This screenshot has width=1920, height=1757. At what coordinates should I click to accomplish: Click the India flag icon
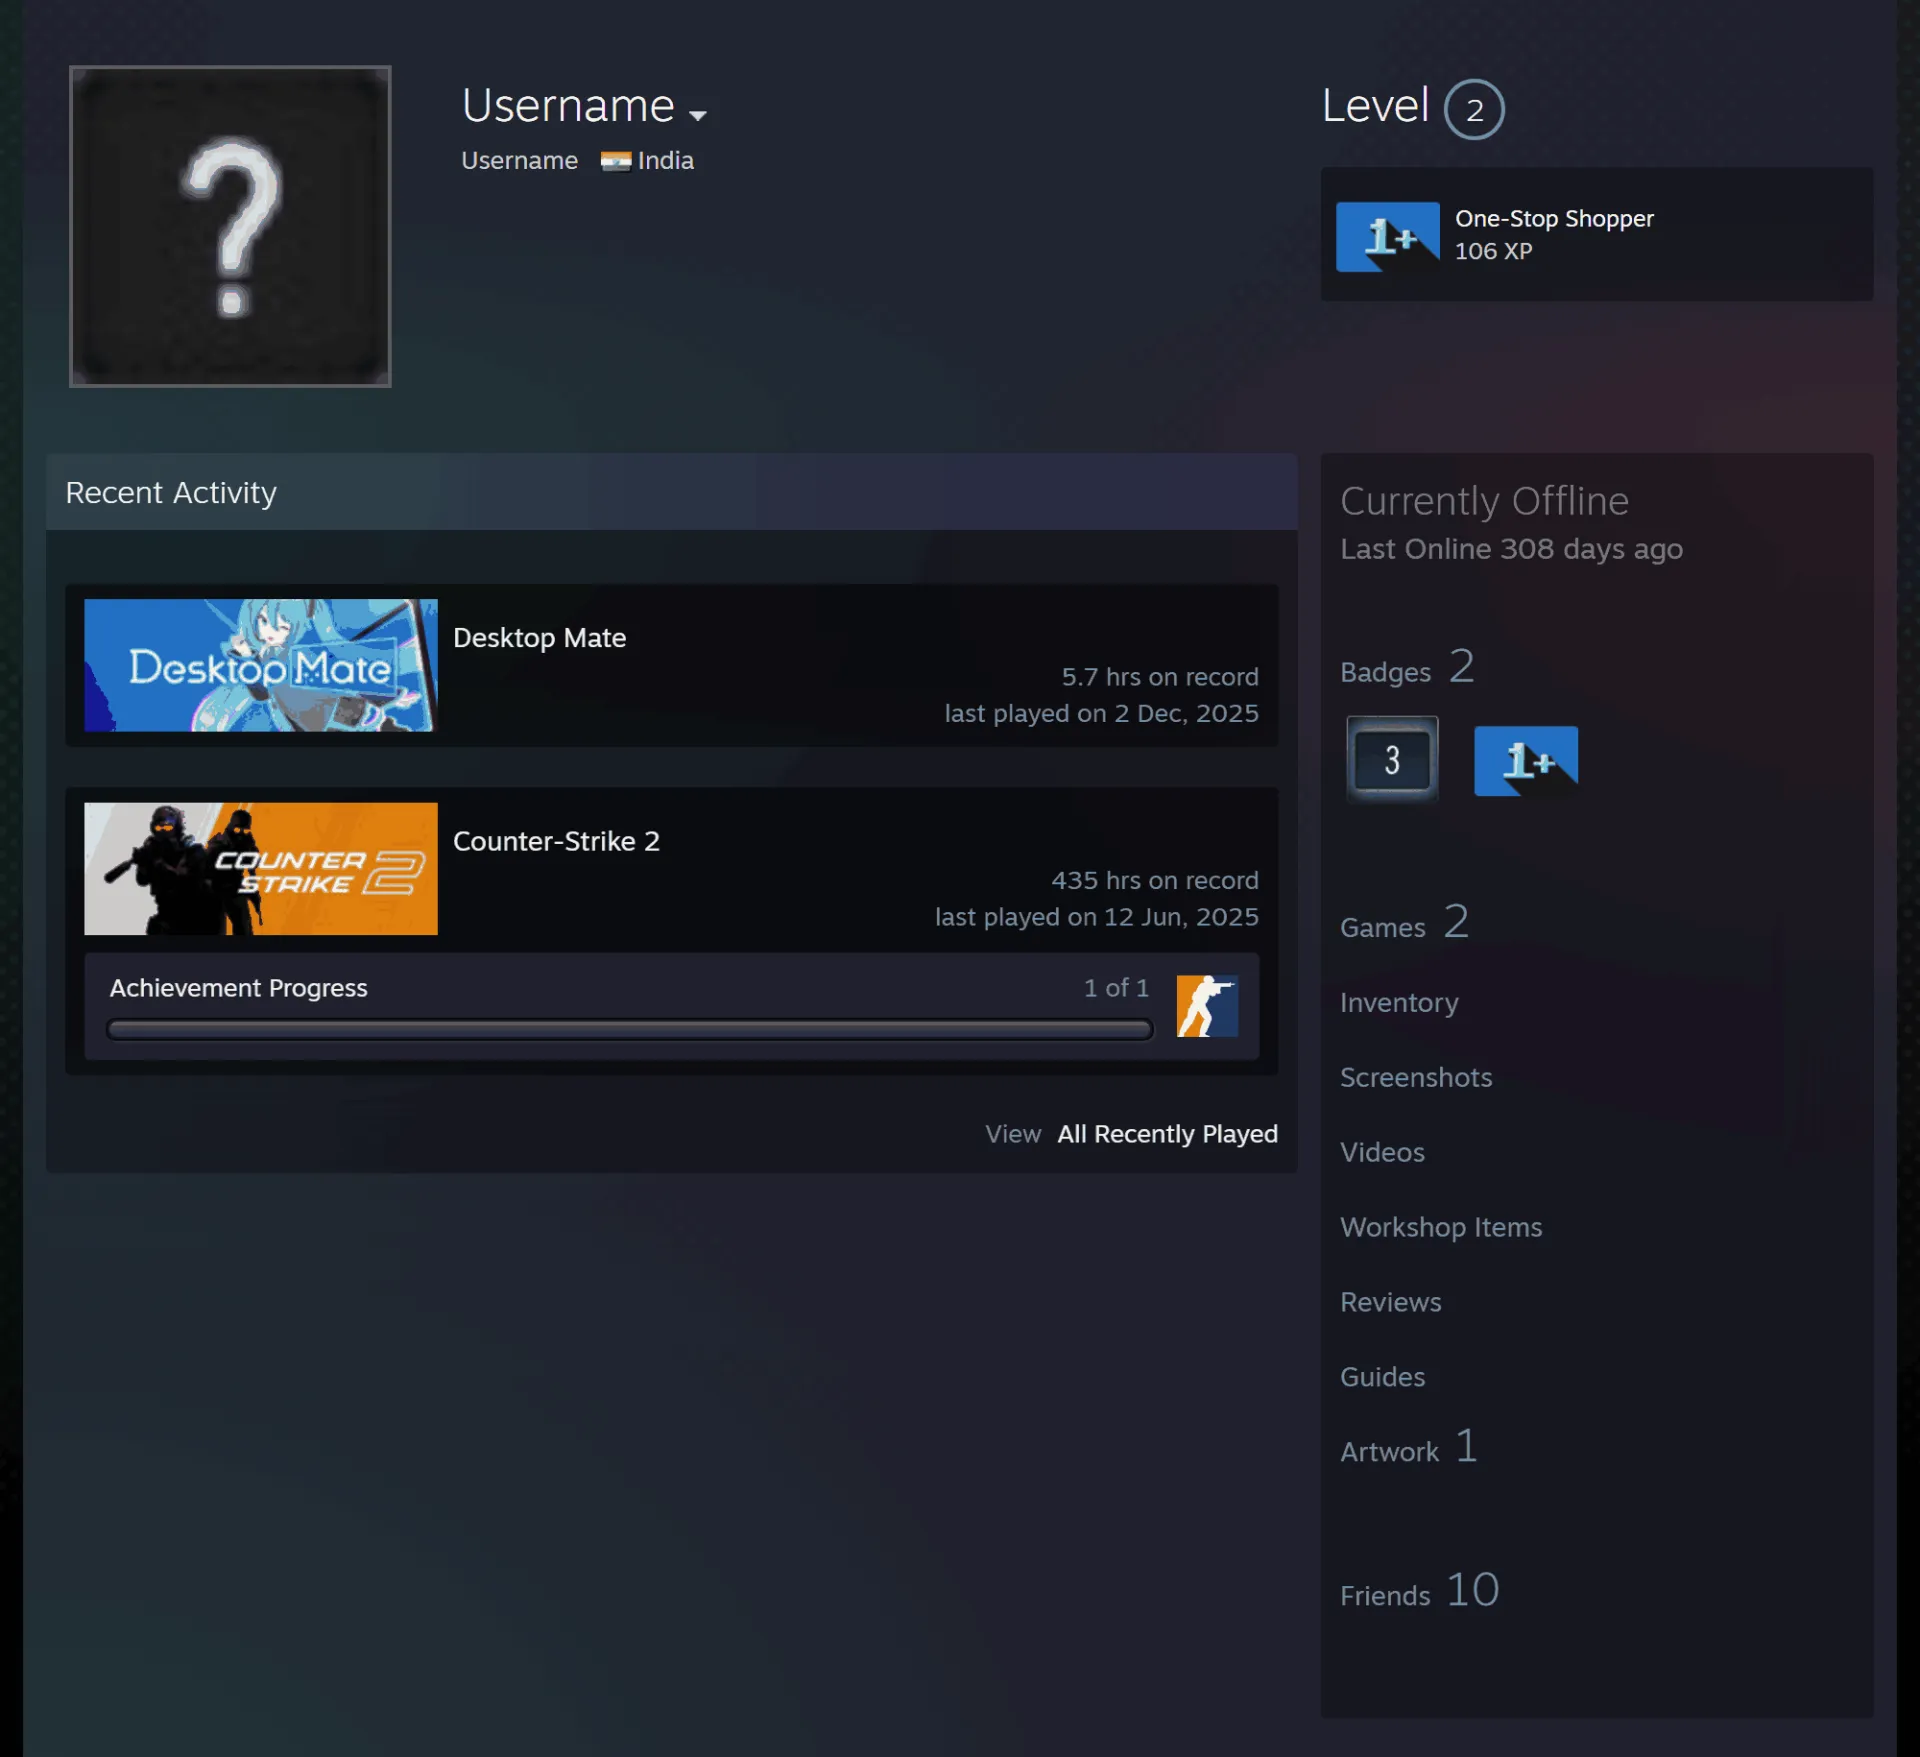click(x=615, y=161)
